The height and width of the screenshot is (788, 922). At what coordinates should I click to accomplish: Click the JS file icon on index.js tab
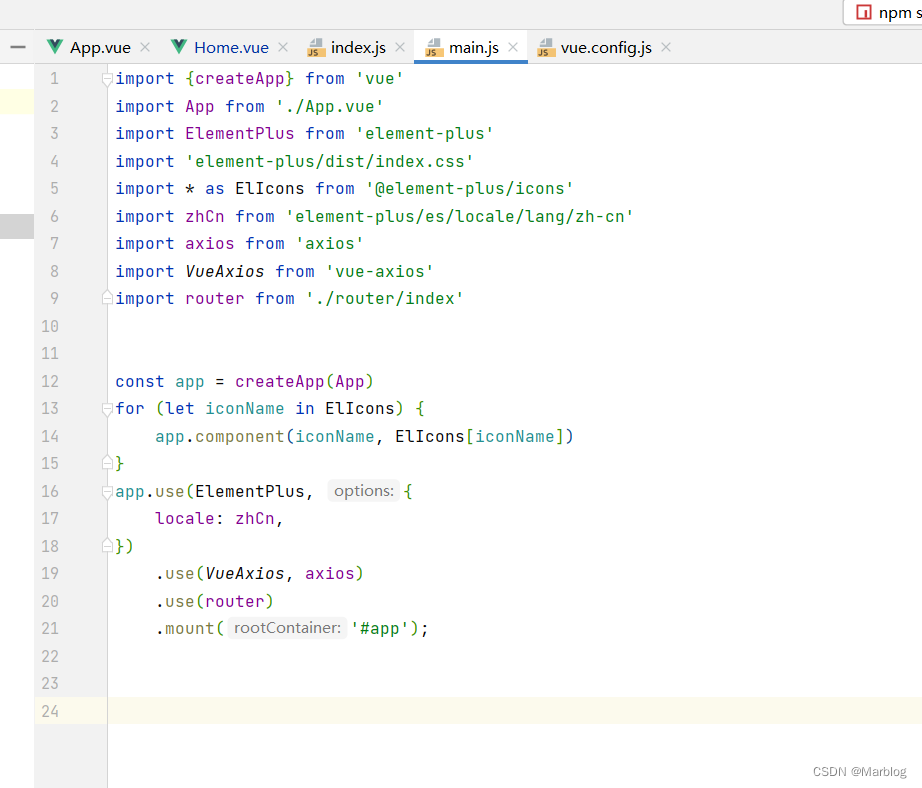click(316, 48)
